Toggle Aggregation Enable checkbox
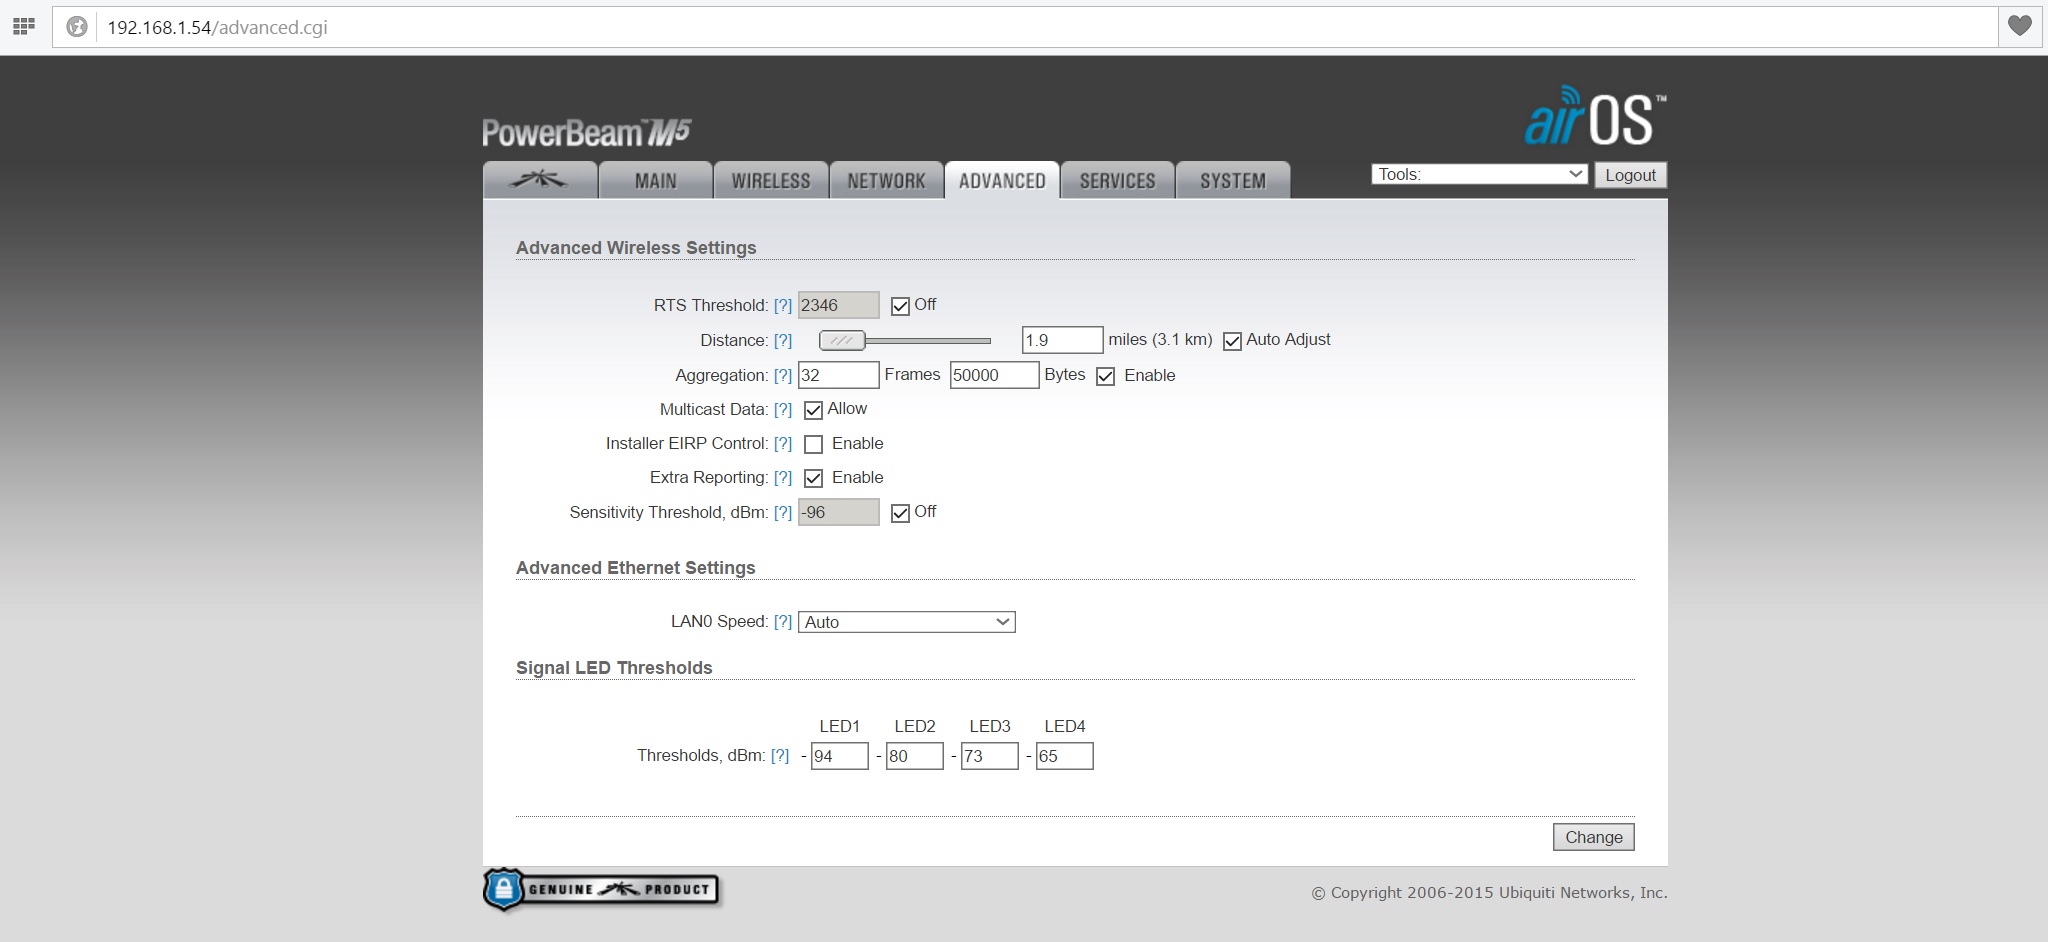This screenshot has width=2048, height=942. (x=1105, y=376)
